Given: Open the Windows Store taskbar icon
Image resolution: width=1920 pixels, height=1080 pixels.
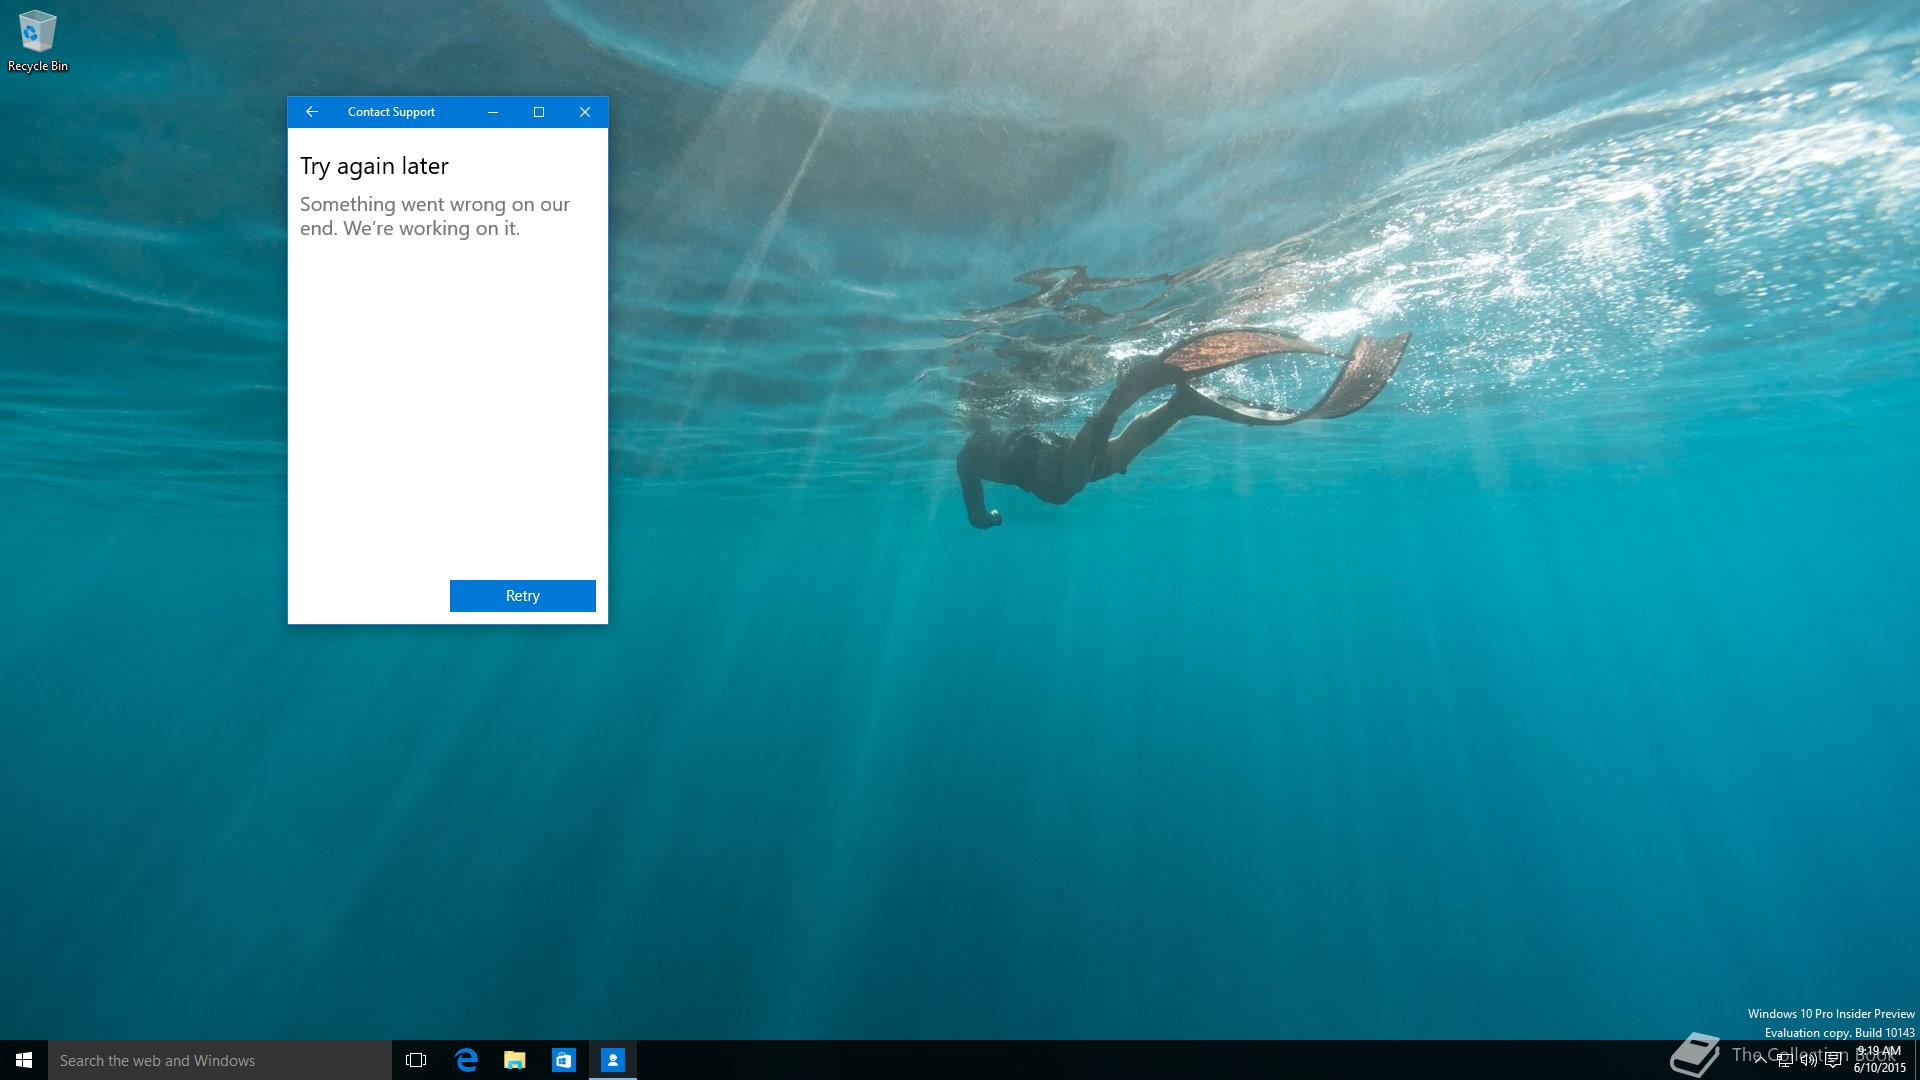Looking at the screenshot, I should pos(564,1060).
